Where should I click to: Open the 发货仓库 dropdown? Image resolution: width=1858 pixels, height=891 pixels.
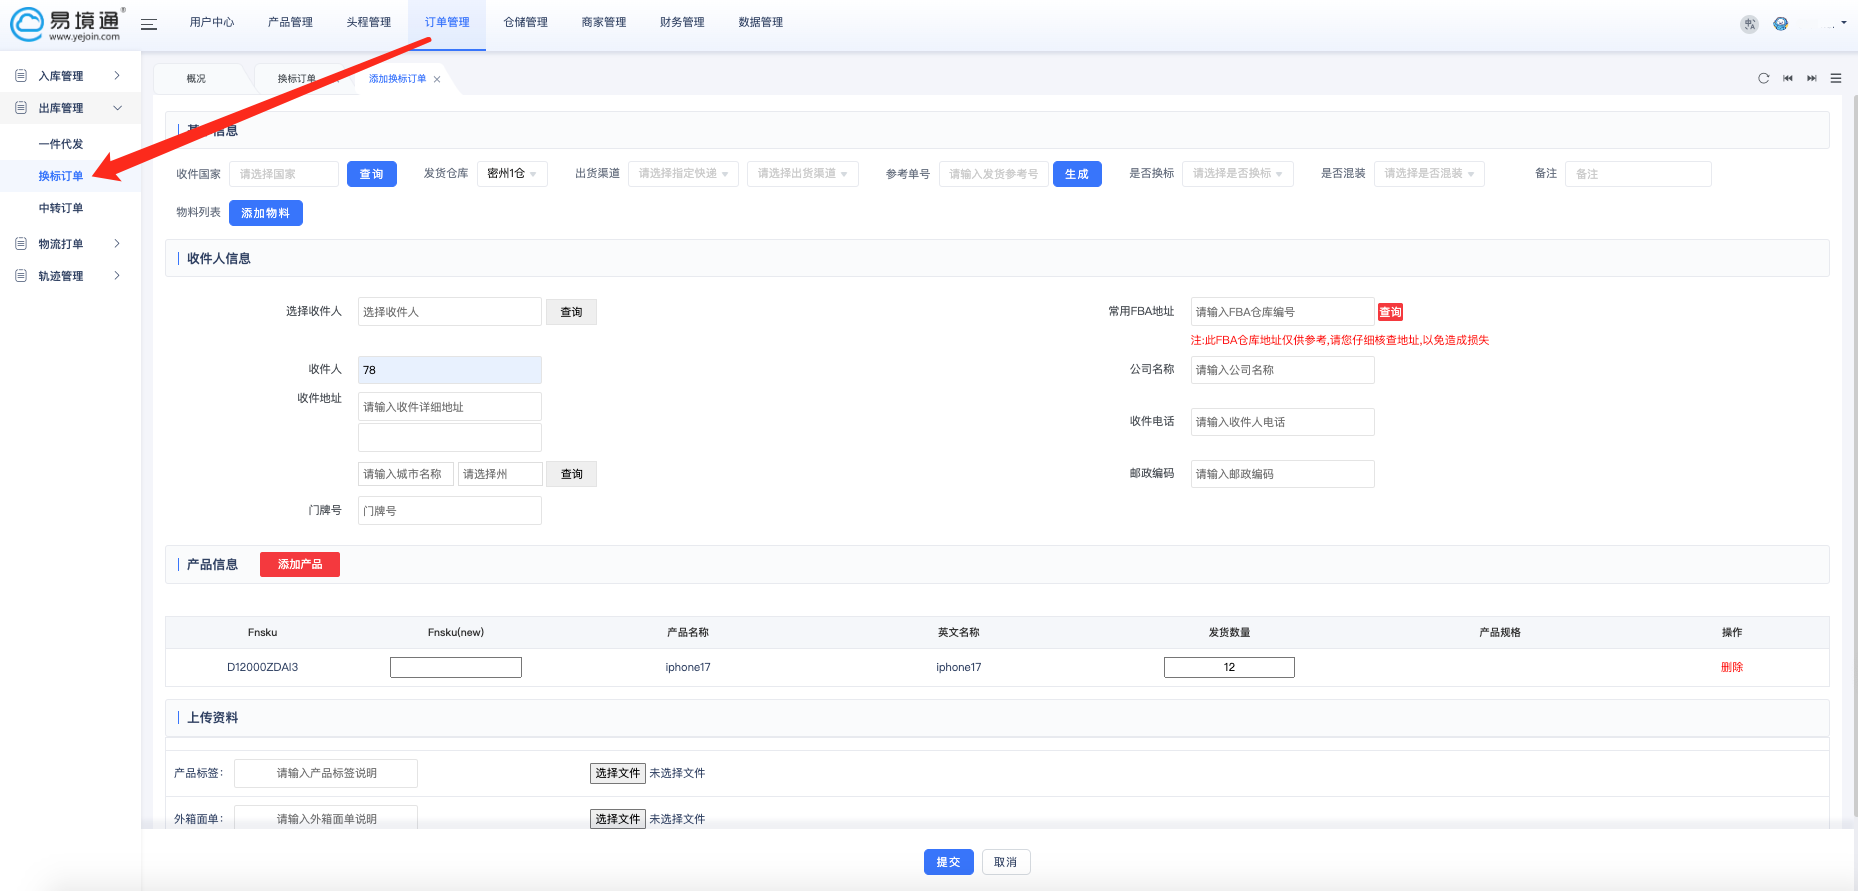(x=512, y=174)
